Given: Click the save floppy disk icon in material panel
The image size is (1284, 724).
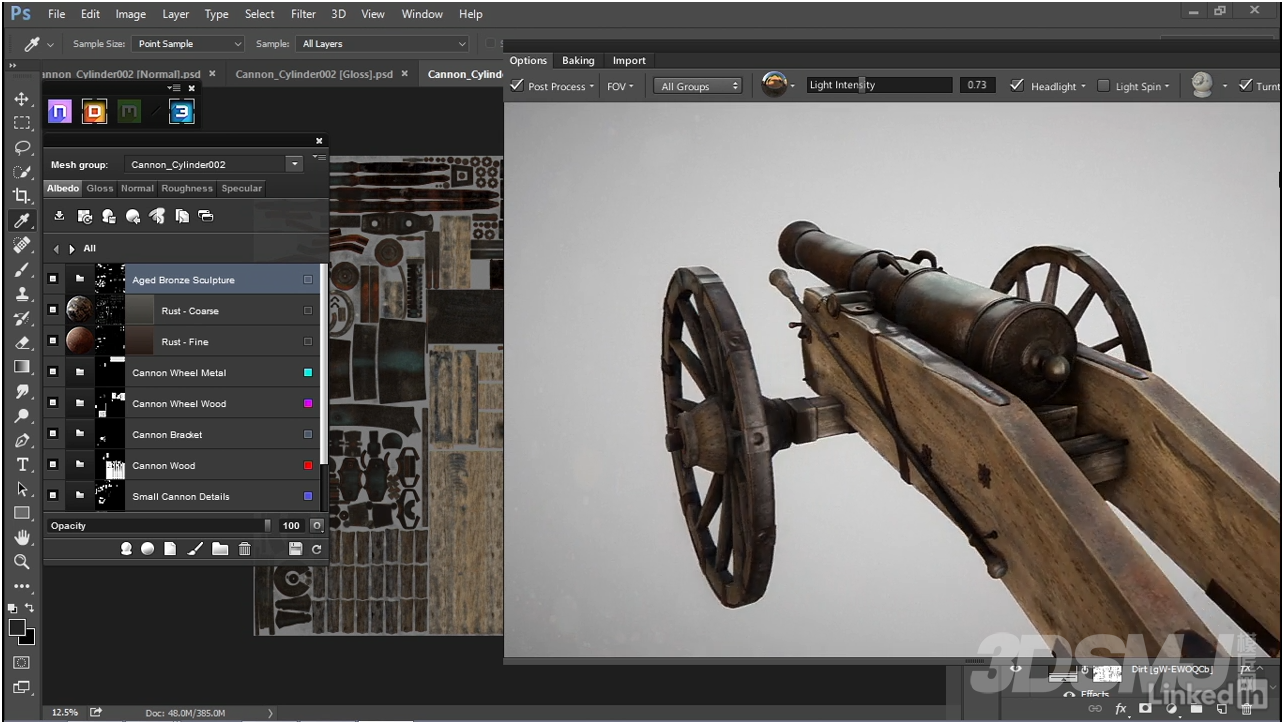Looking at the screenshot, I should tap(295, 549).
